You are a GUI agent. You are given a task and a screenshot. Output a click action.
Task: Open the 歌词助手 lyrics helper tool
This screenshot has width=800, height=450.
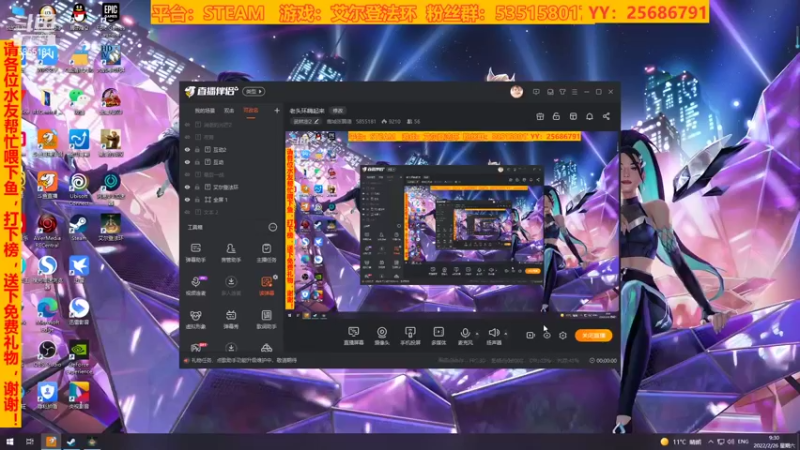266,319
